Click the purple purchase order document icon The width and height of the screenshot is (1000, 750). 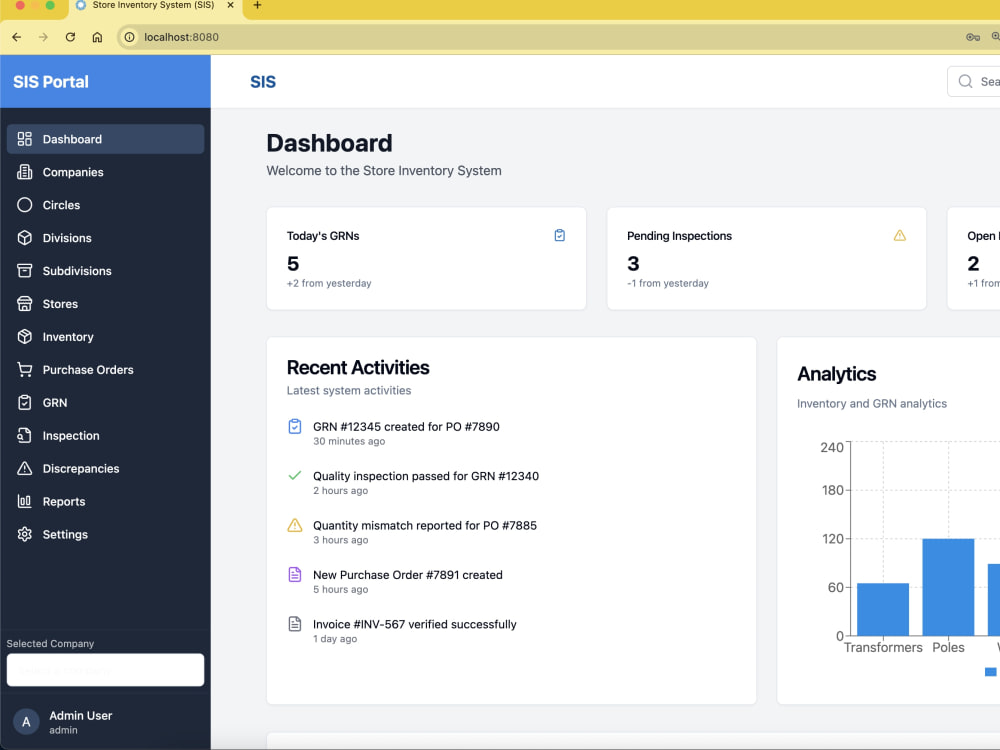(x=295, y=575)
